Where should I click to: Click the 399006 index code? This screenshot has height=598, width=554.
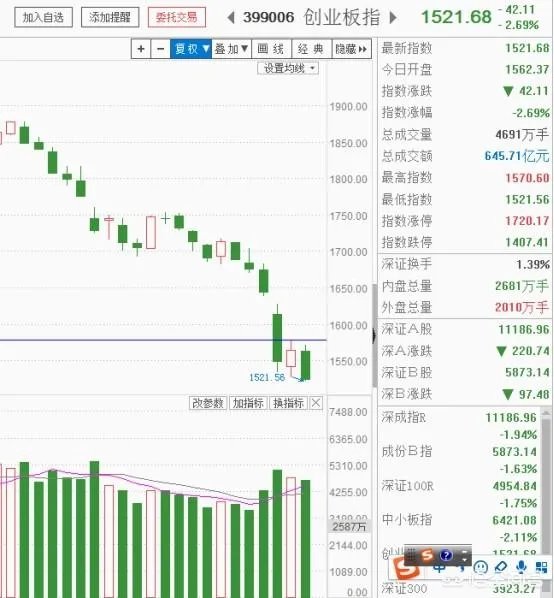268,17
